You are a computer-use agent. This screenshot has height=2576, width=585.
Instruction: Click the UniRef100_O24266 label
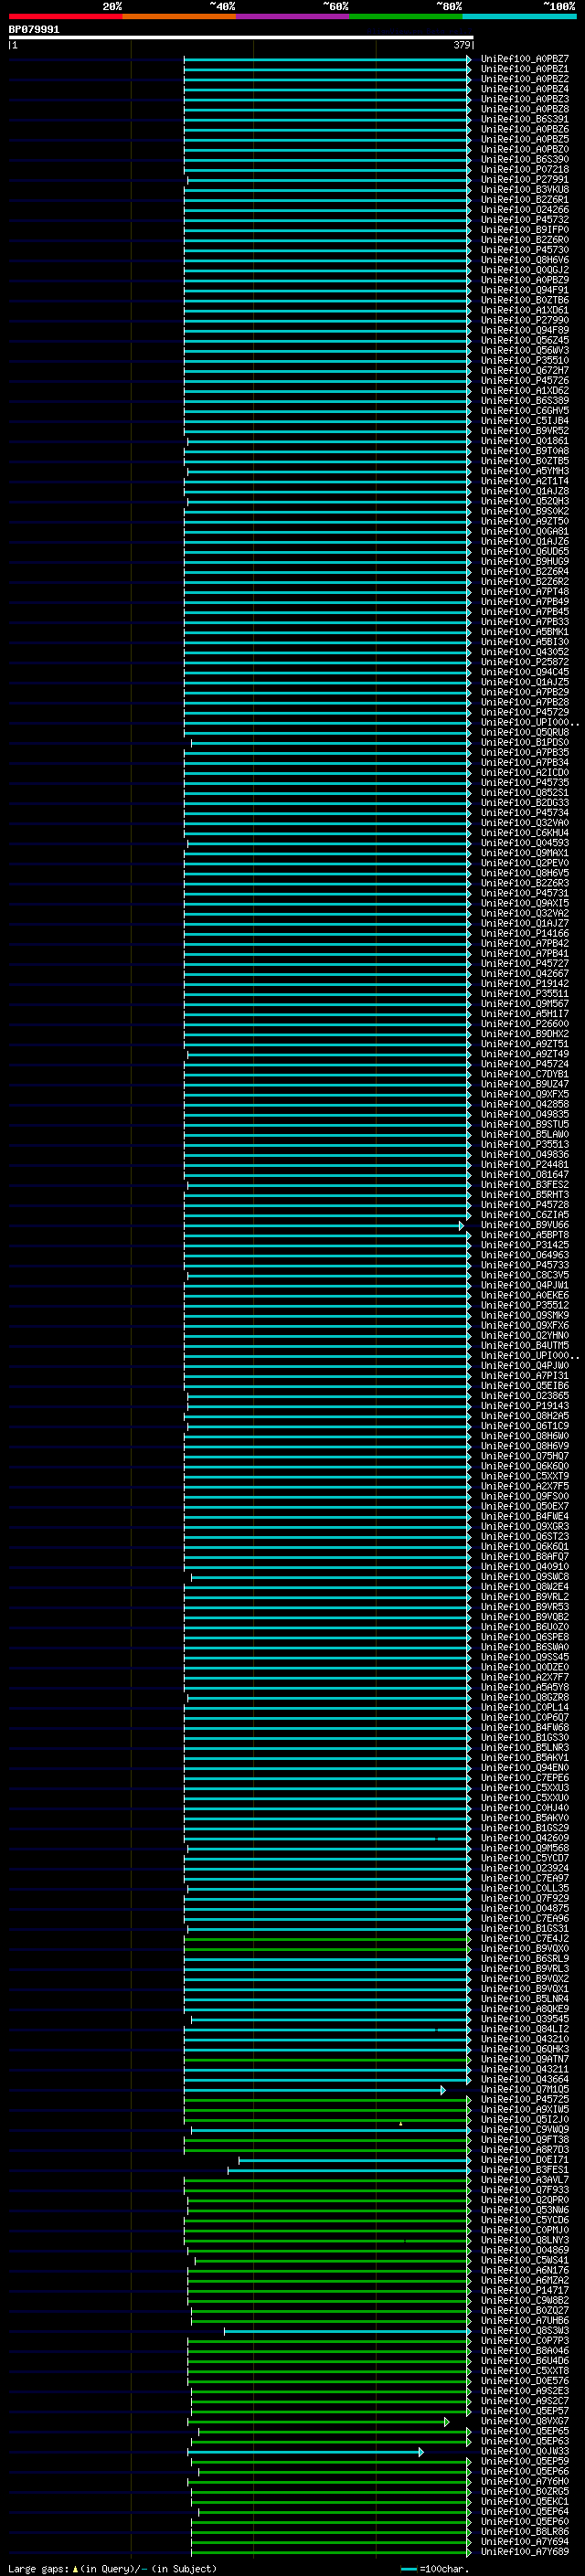coord(524,210)
